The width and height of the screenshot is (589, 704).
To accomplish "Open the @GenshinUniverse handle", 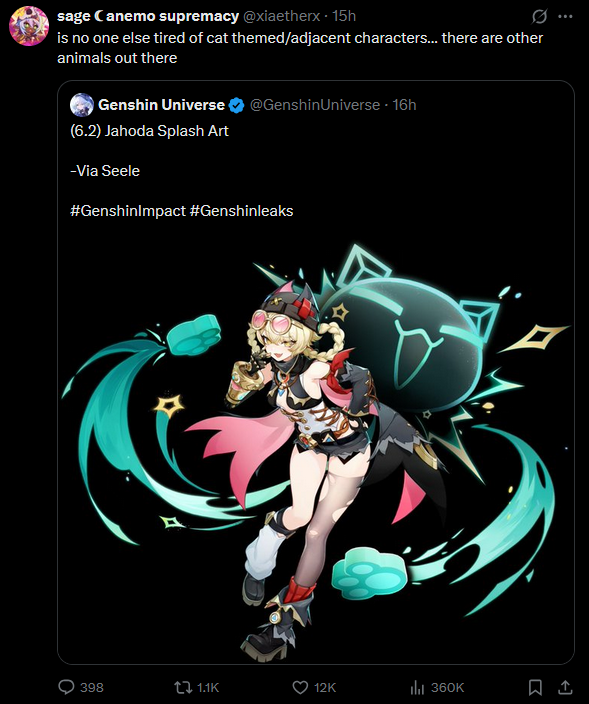I will tap(315, 105).
